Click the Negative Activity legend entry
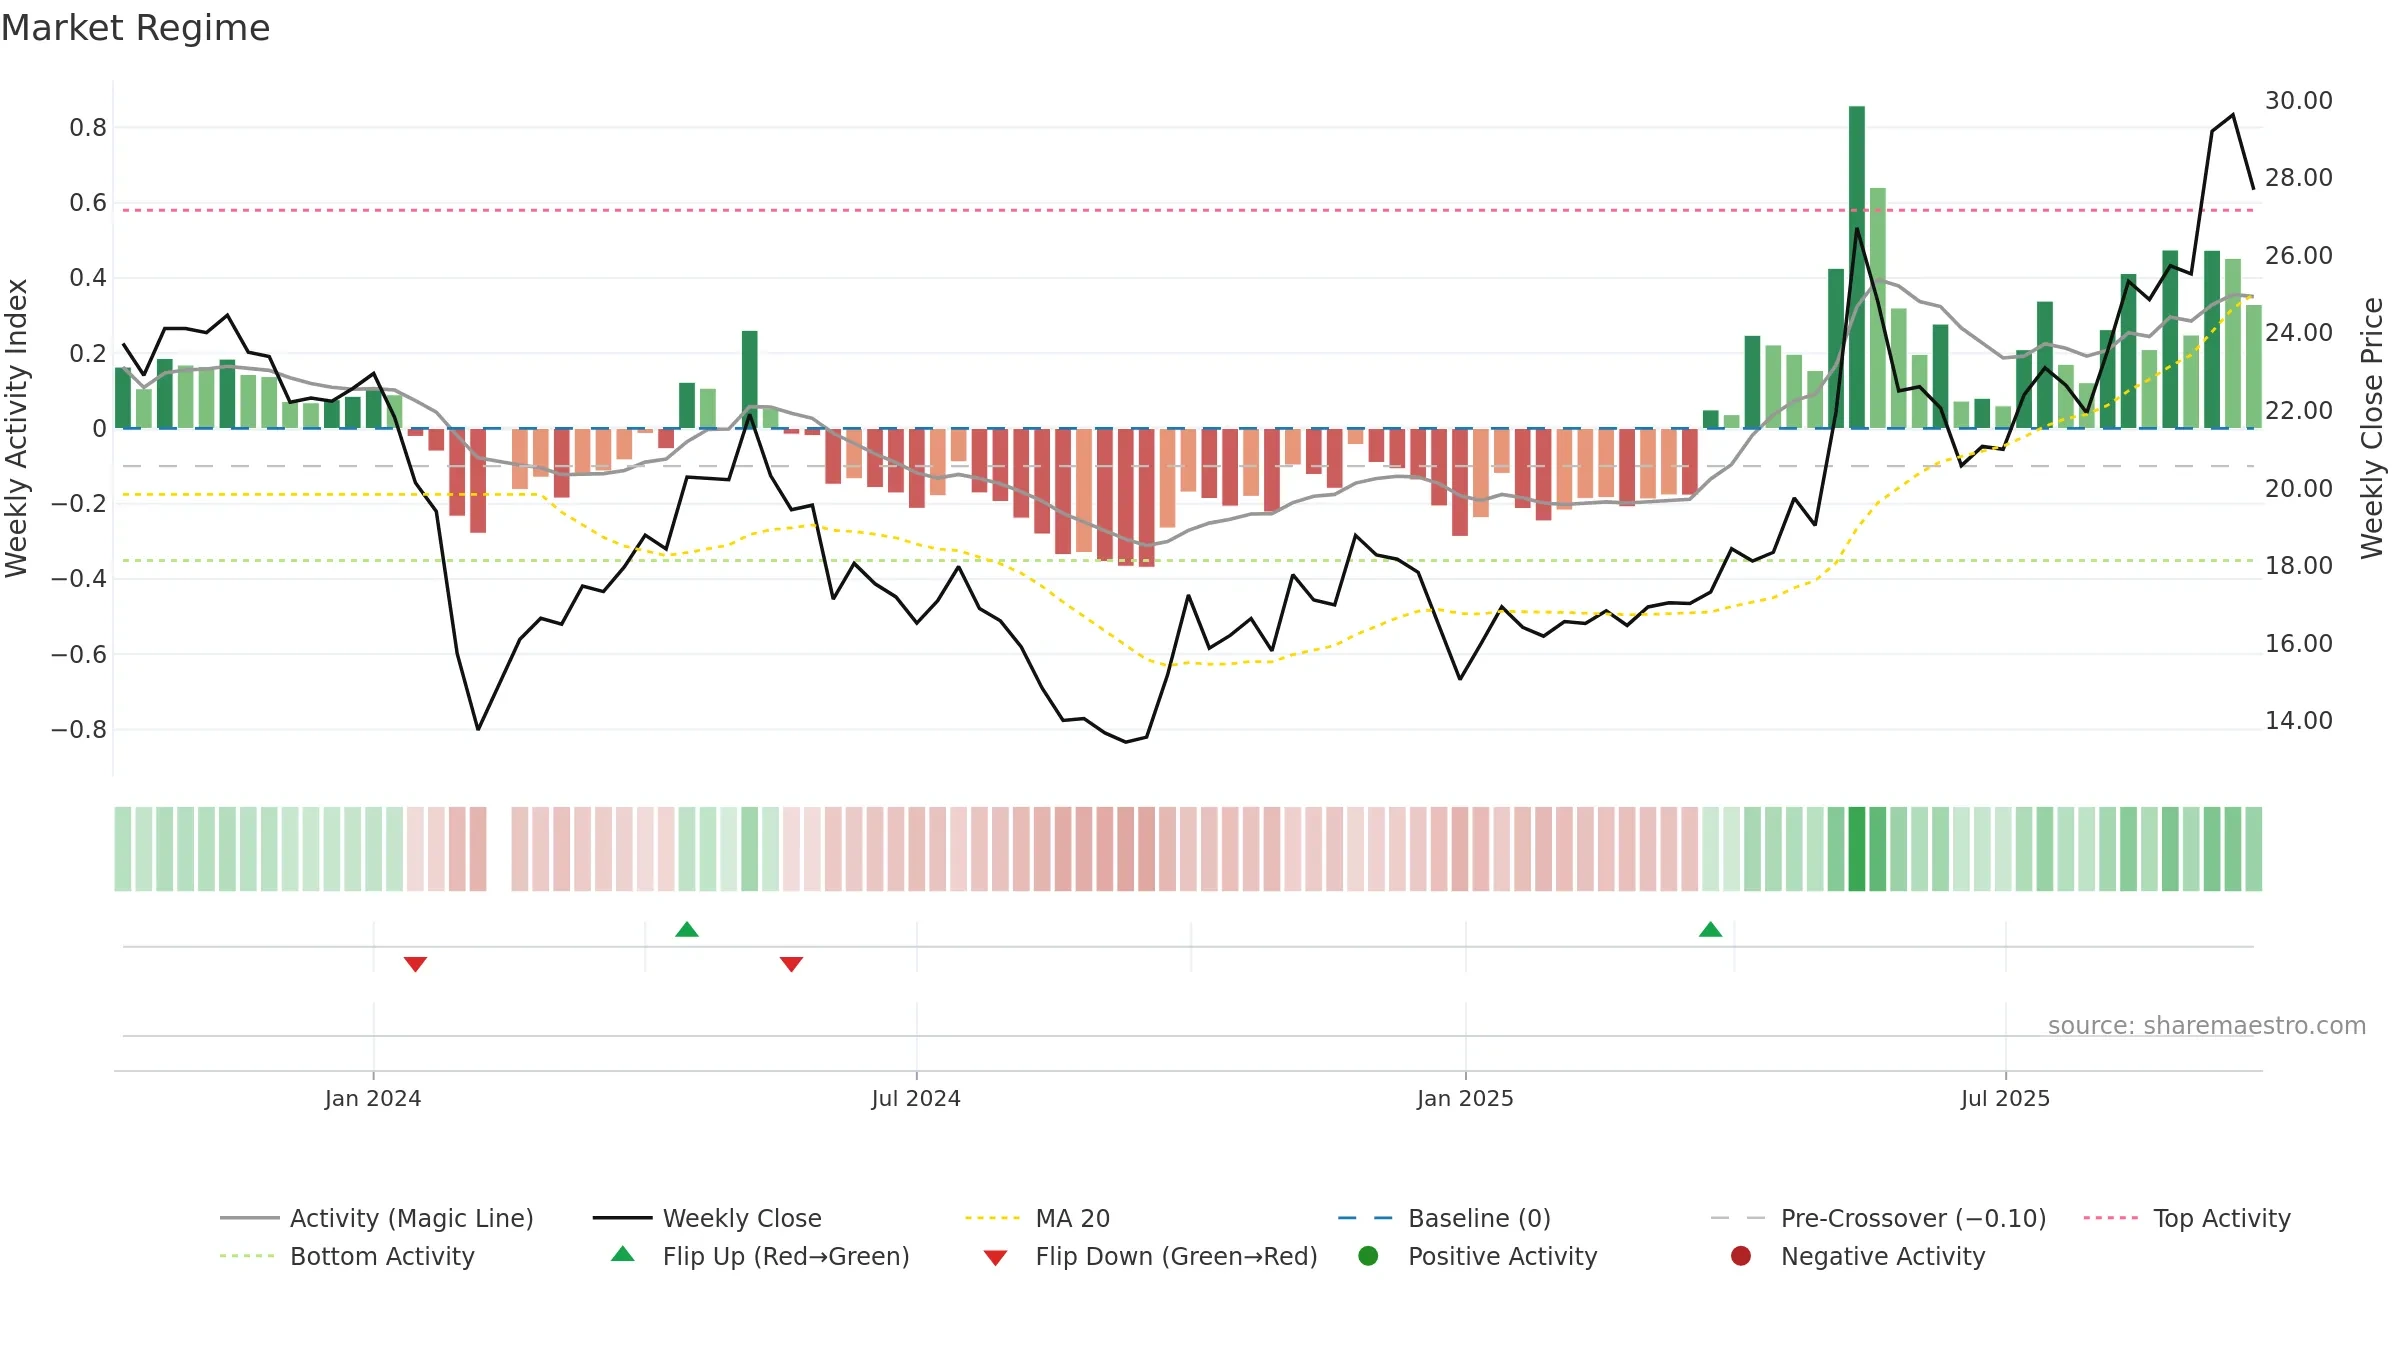The height and width of the screenshot is (1350, 2400). pos(1858,1256)
